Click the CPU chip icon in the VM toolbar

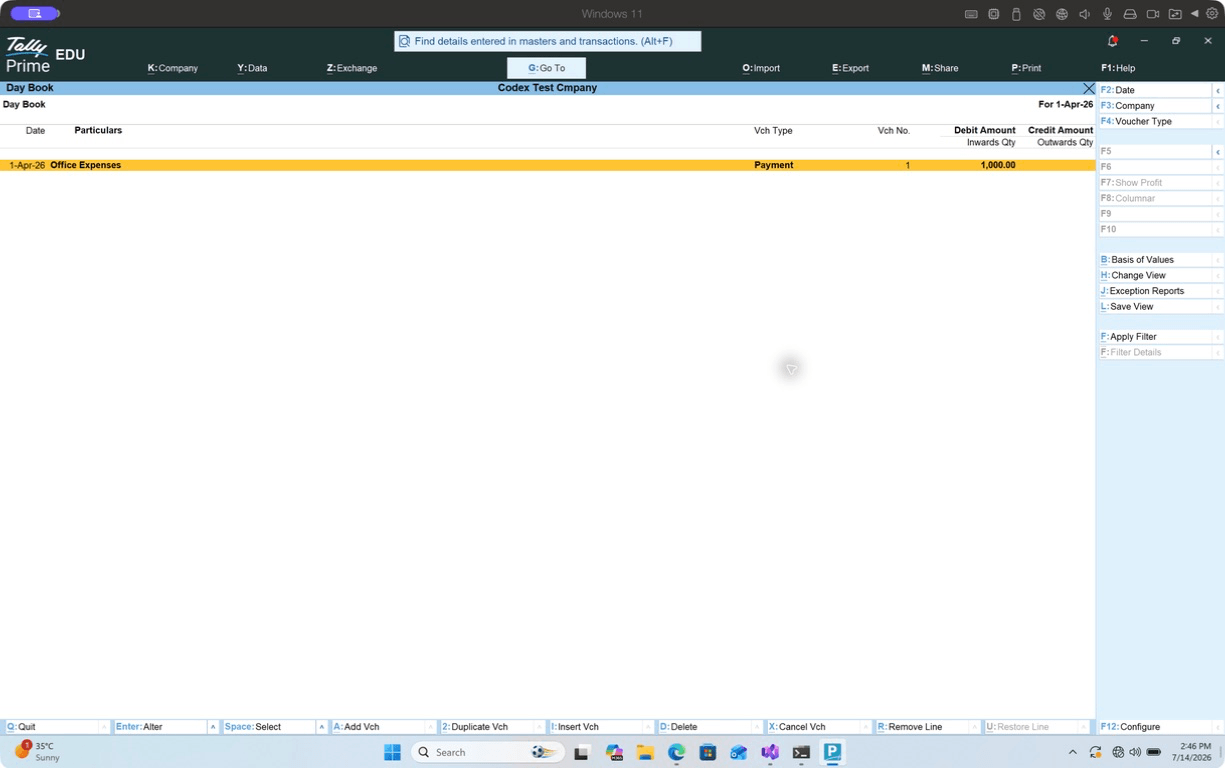tap(994, 14)
